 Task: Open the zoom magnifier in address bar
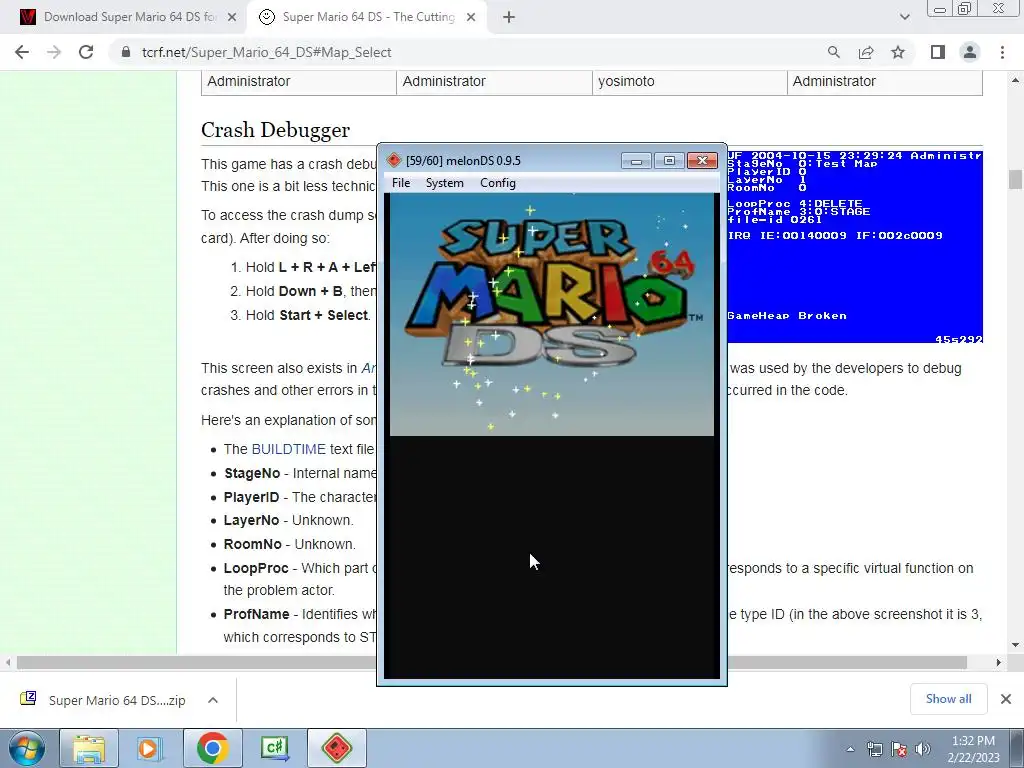[x=833, y=52]
